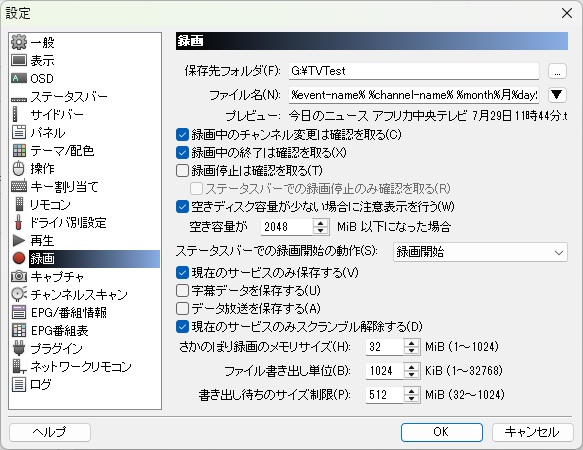This screenshot has height=450, width=583.
Task: Open the camera icon for キャプチャ
Action: (19, 276)
